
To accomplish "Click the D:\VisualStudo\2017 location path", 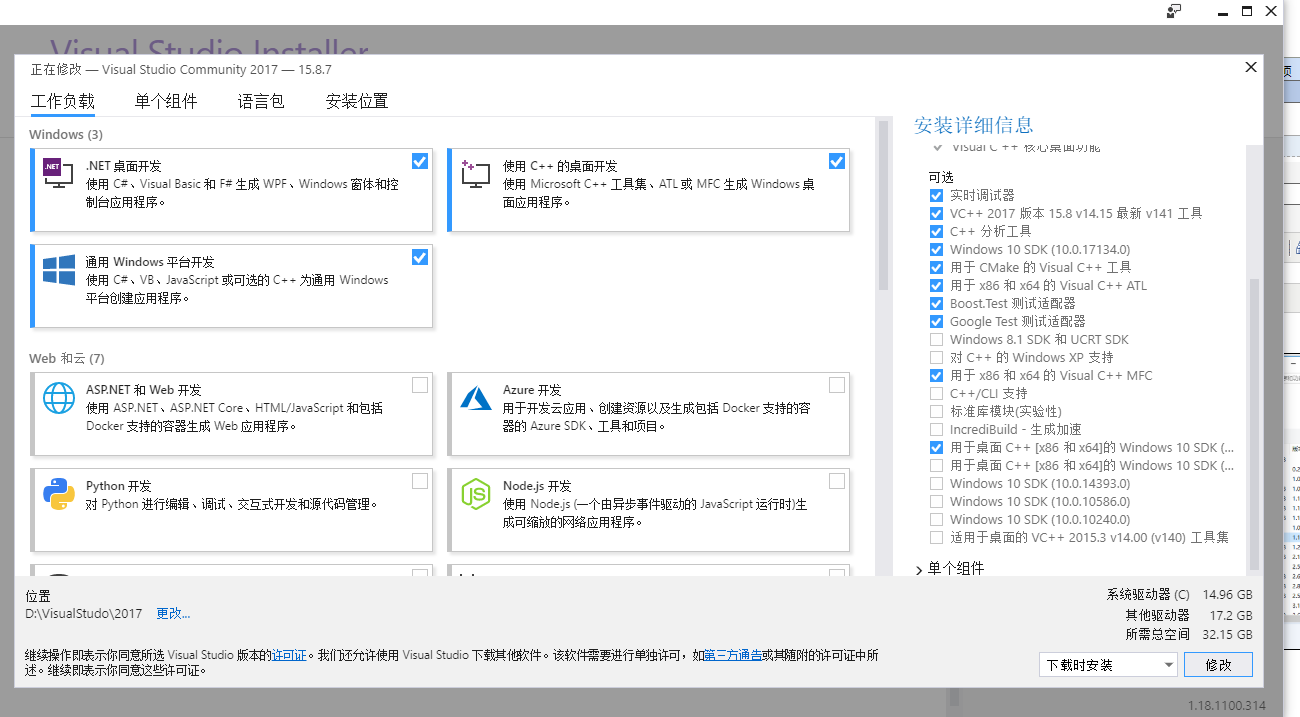I will [x=84, y=613].
